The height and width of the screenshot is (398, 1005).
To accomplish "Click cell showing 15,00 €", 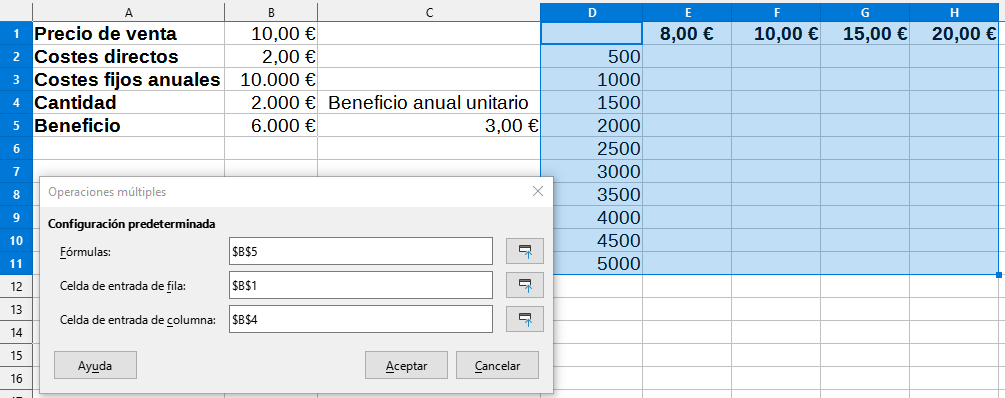I will pyautogui.click(x=865, y=33).
